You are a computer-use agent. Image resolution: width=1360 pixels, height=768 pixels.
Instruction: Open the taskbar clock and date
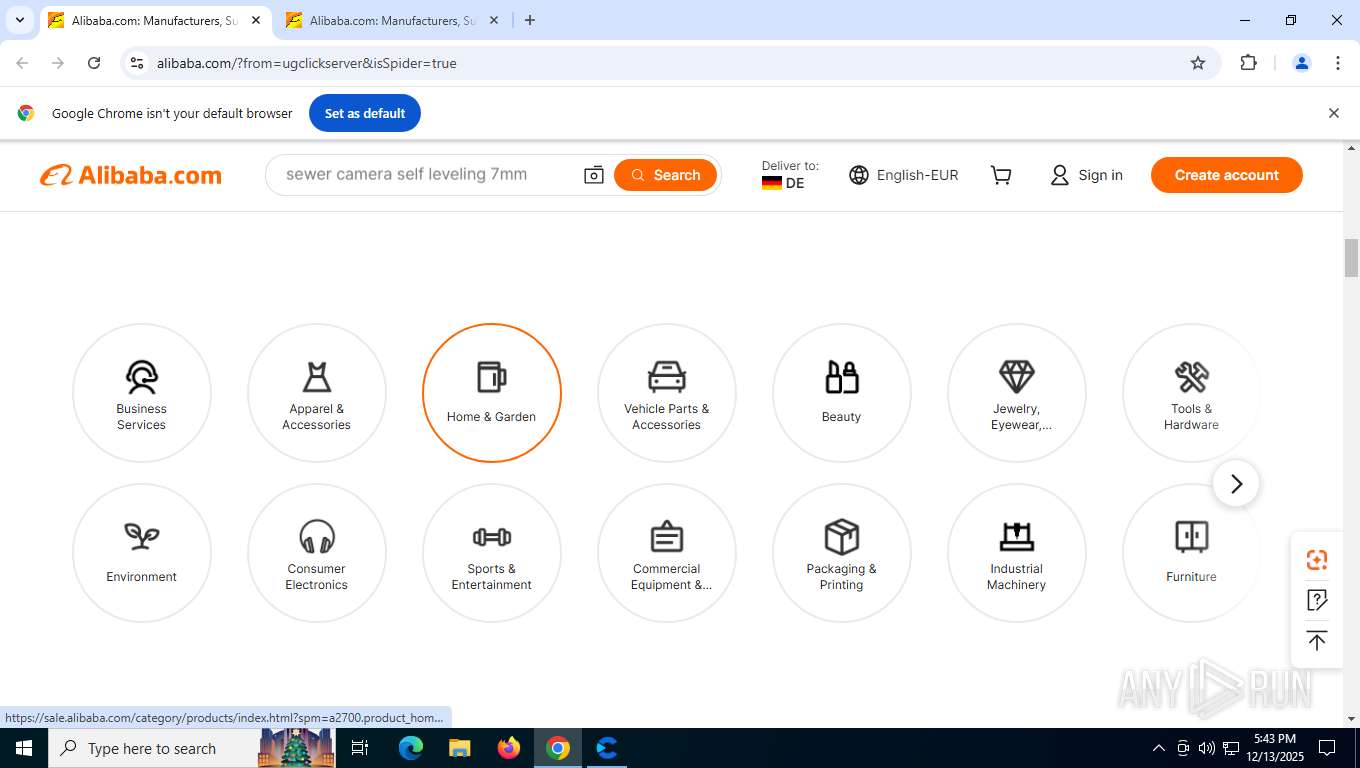(x=1274, y=748)
